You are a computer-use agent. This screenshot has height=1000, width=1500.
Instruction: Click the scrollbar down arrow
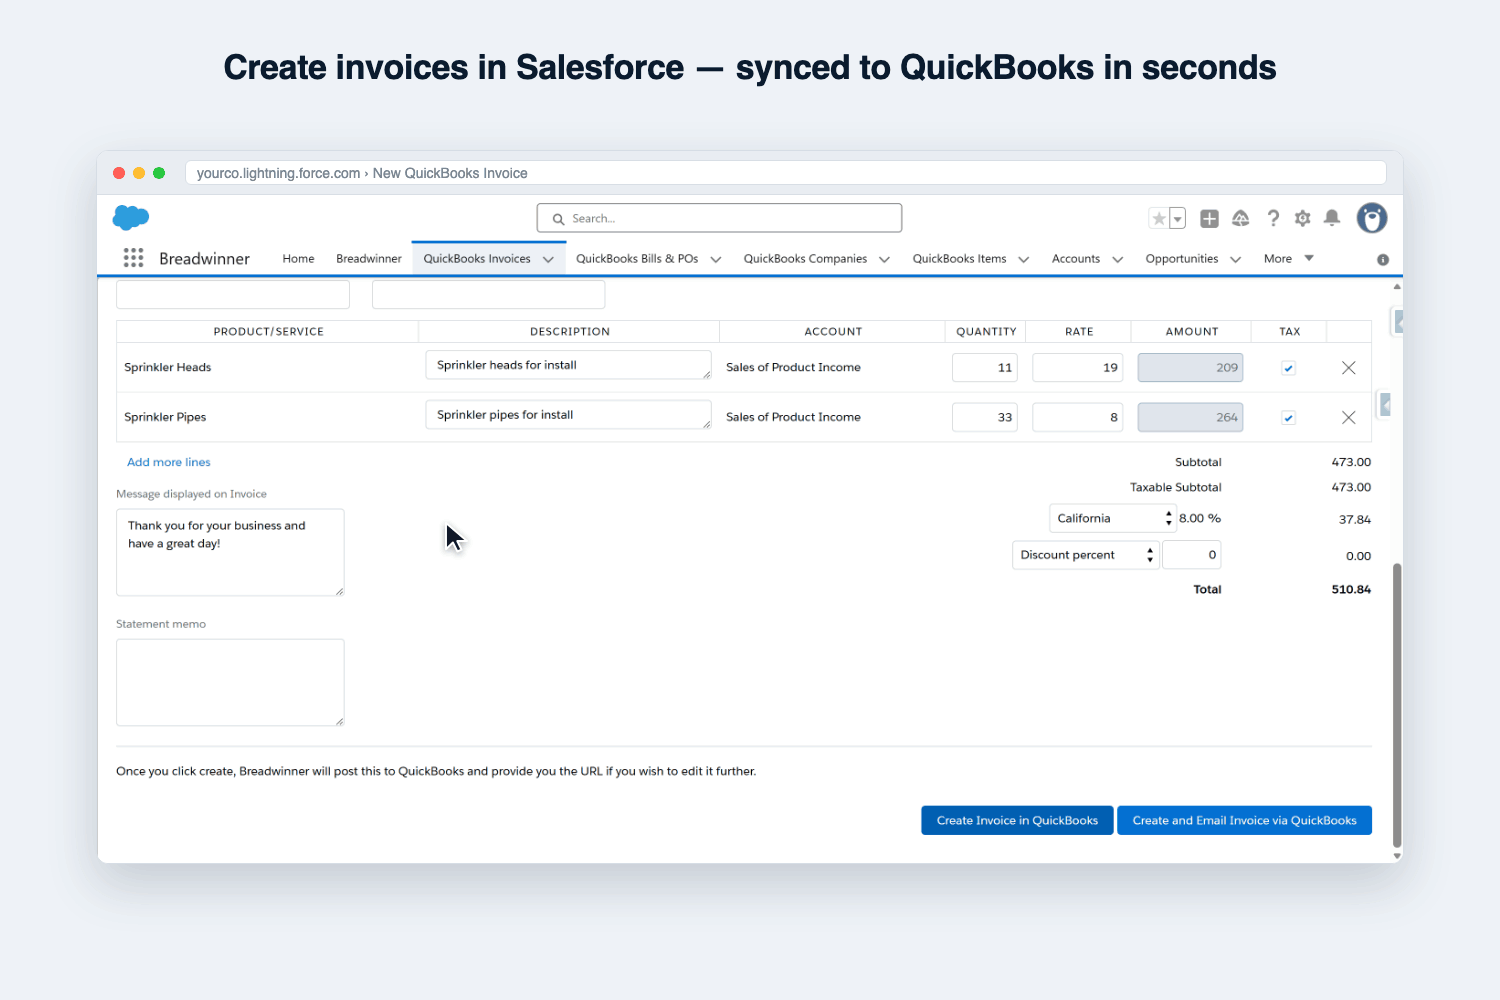[x=1397, y=856]
